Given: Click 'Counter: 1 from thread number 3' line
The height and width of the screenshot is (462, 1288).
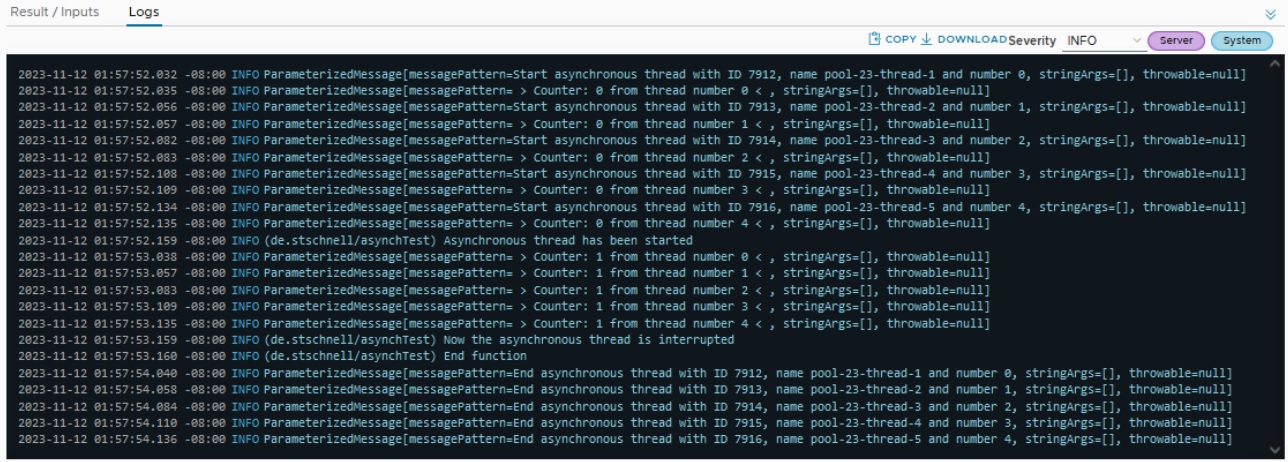Looking at the screenshot, I should 504,306.
